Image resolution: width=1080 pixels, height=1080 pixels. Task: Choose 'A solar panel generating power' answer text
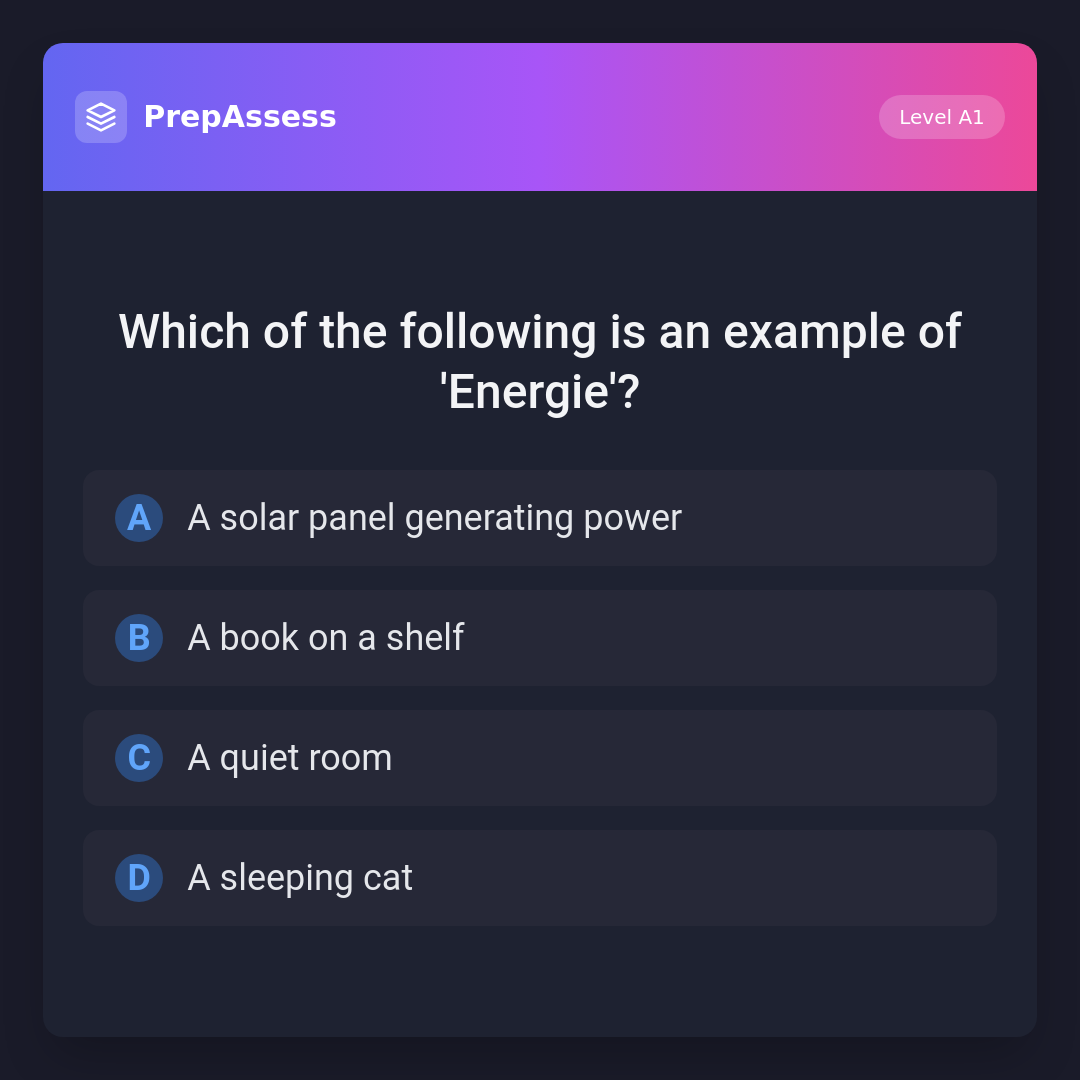(x=434, y=518)
